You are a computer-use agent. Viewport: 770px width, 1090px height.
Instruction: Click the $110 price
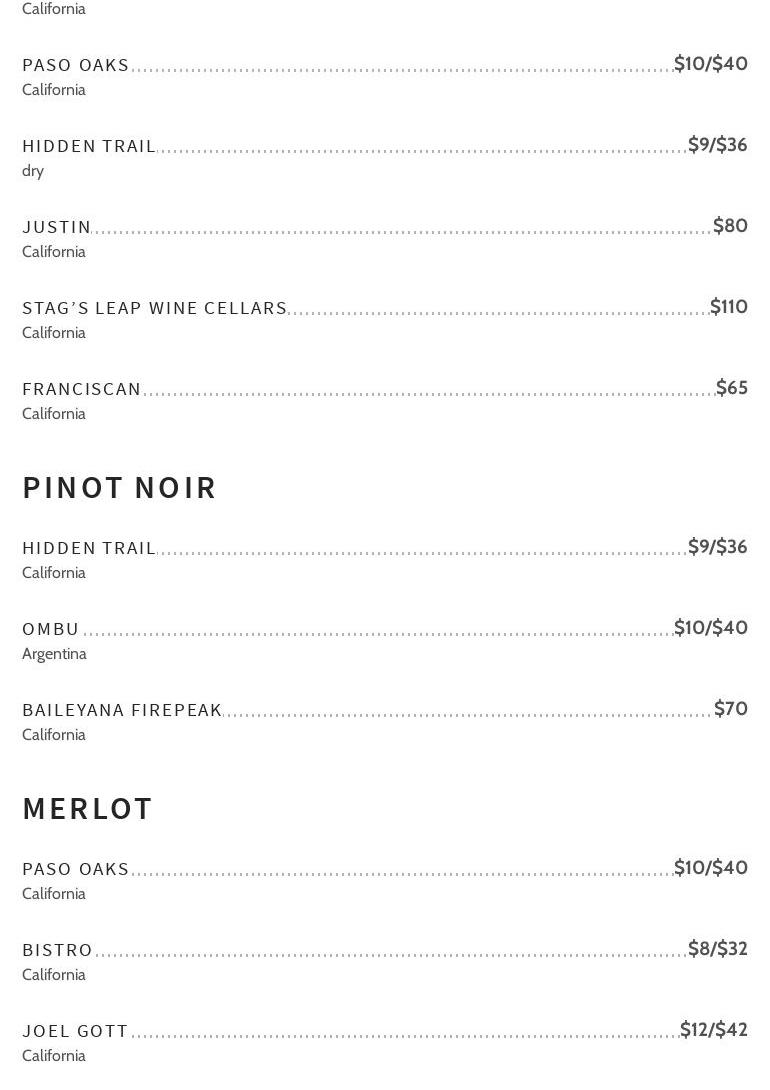(728, 307)
